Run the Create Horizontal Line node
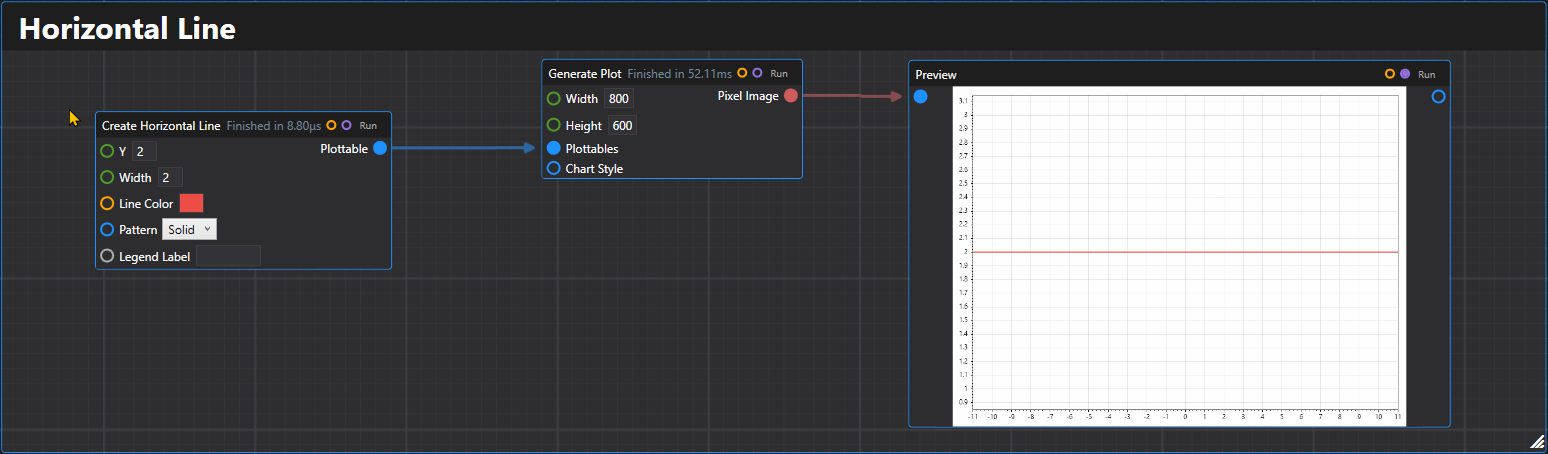1548x454 pixels. (368, 126)
